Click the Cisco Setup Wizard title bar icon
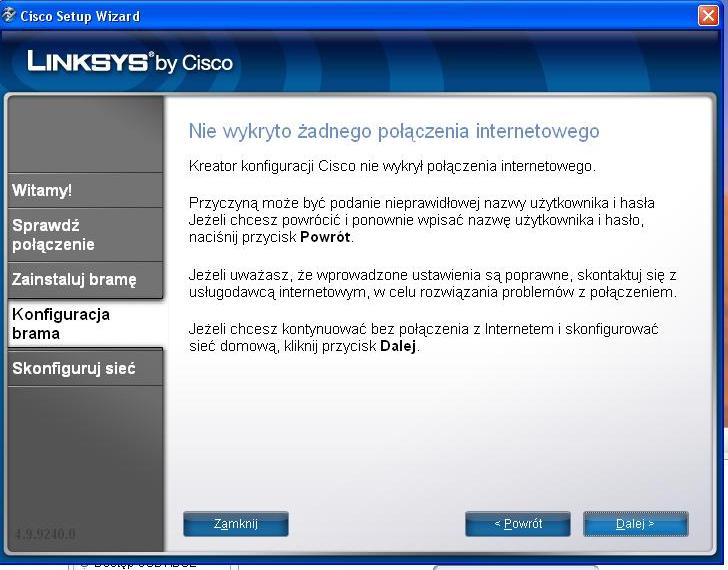Screen dimensions: 728x570 click(8, 15)
